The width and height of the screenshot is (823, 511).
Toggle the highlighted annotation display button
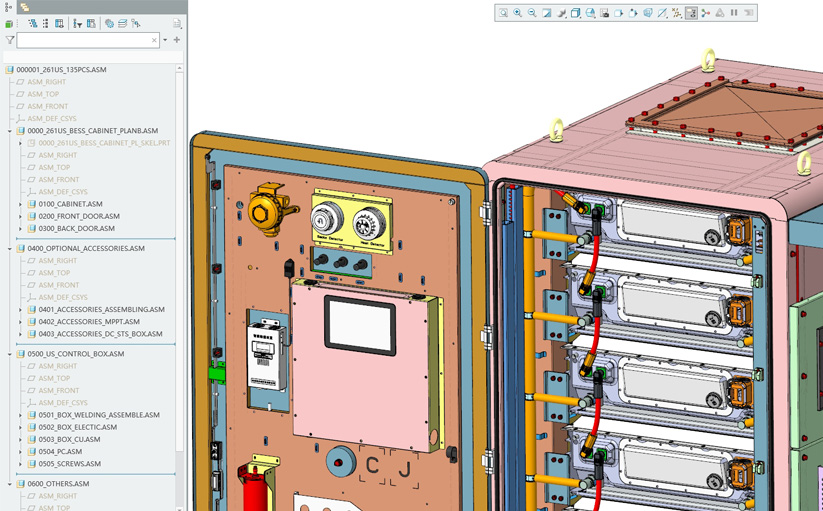point(691,13)
